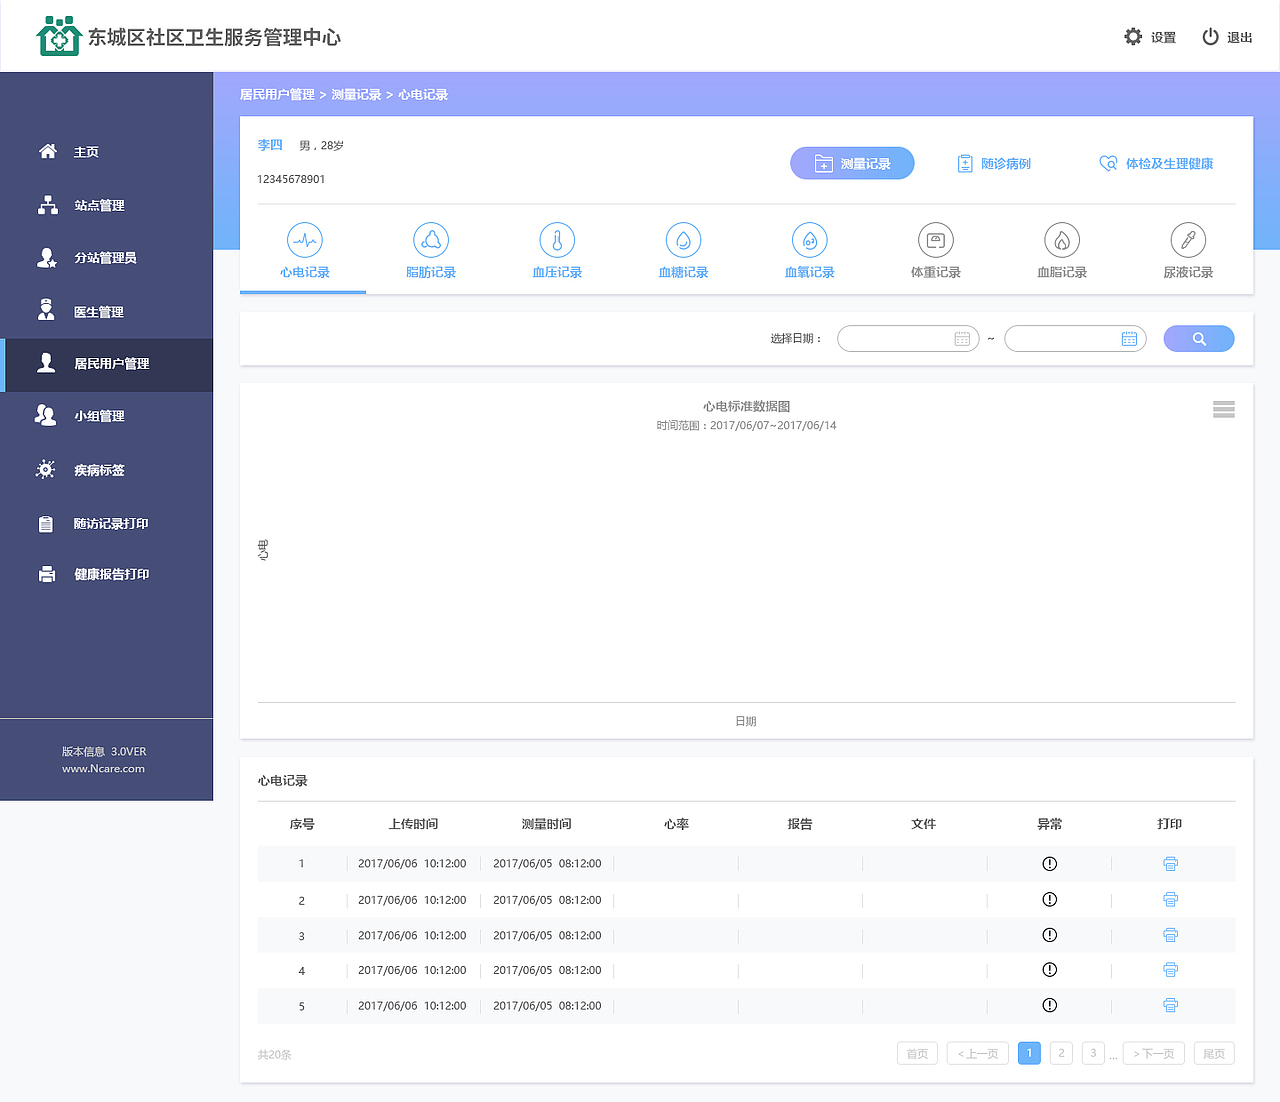Open 随诊病例 for this patient
Screen dimensions: 1280x1102
coord(993,163)
